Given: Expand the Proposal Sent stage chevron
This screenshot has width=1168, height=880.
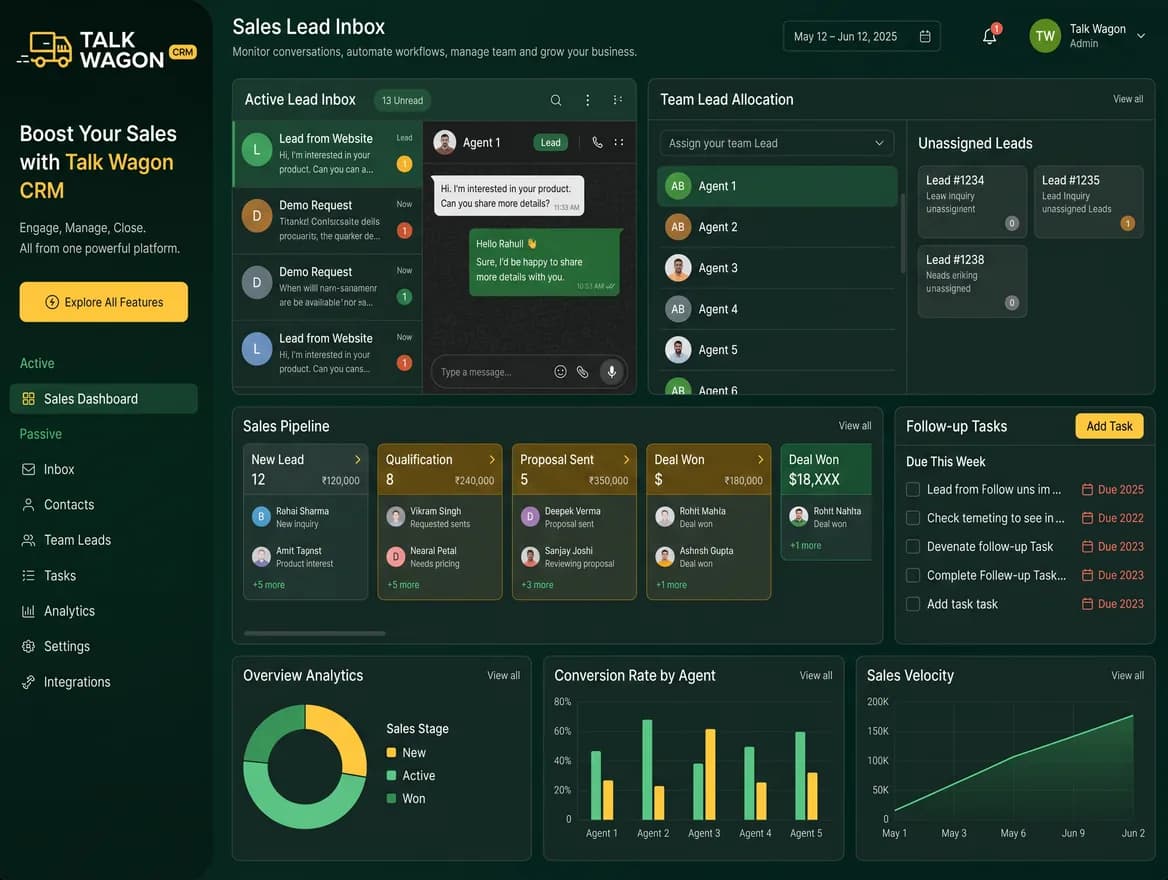Looking at the screenshot, I should point(626,460).
